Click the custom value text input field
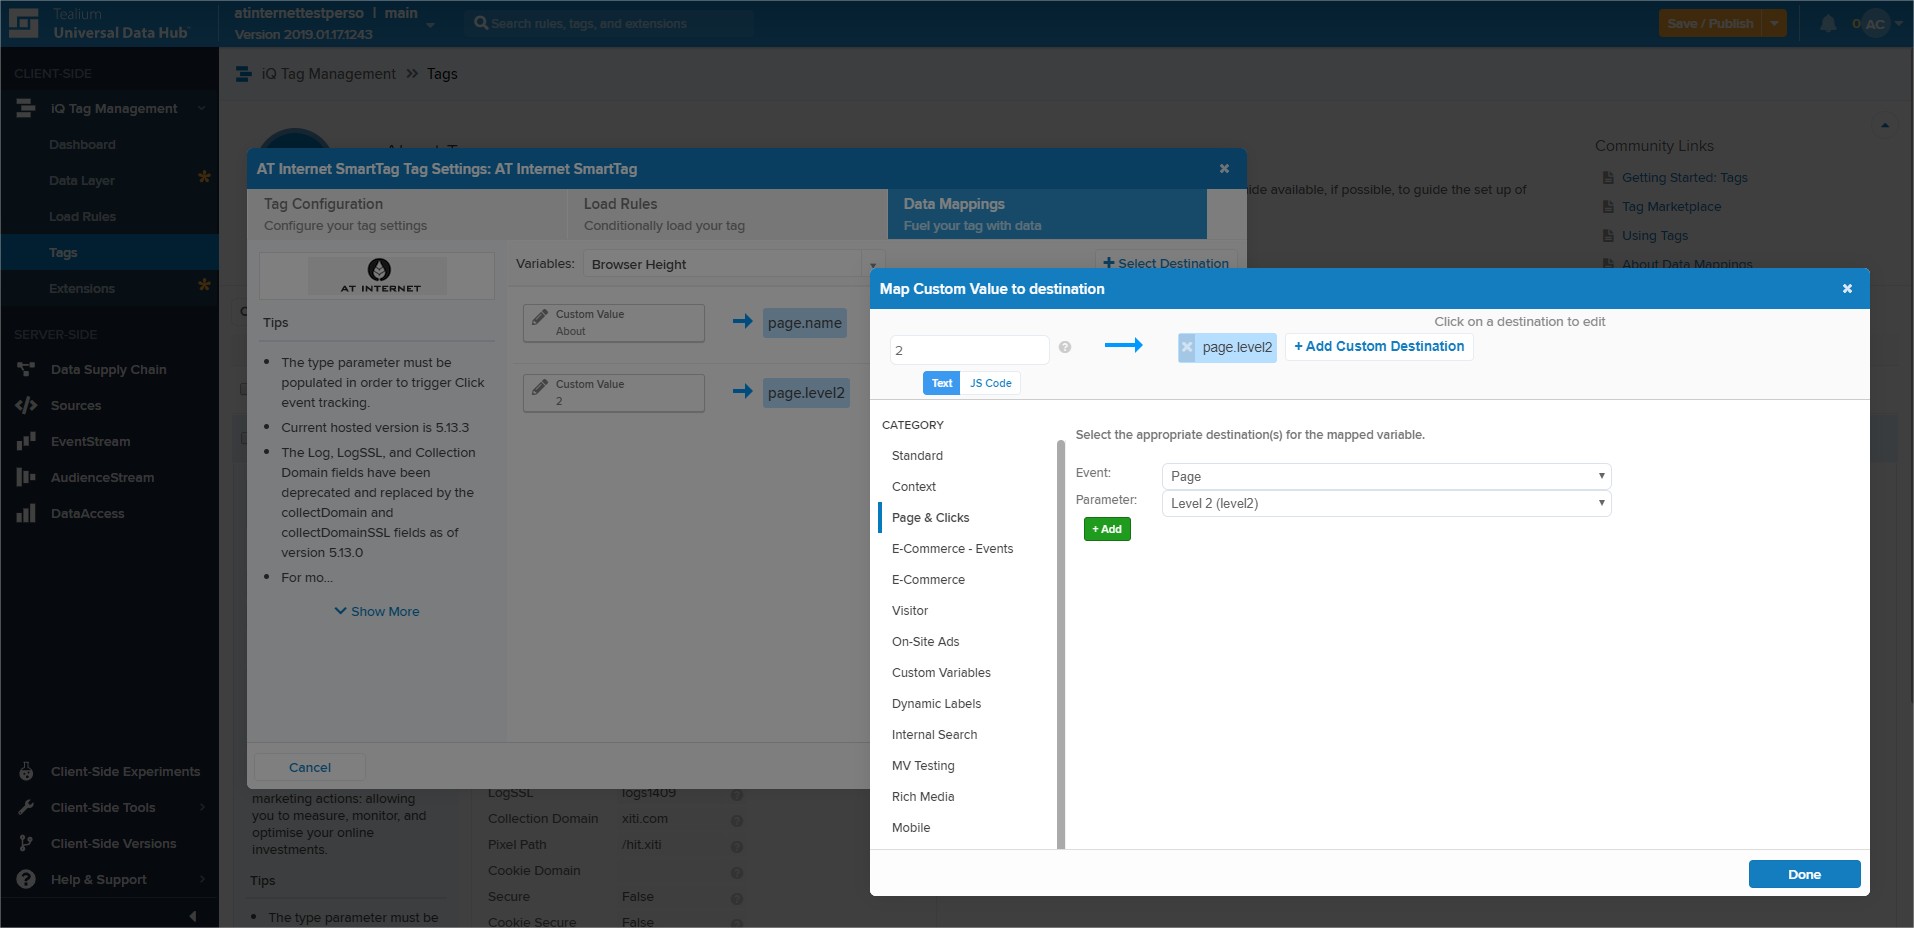Image resolution: width=1914 pixels, height=928 pixels. coord(968,350)
